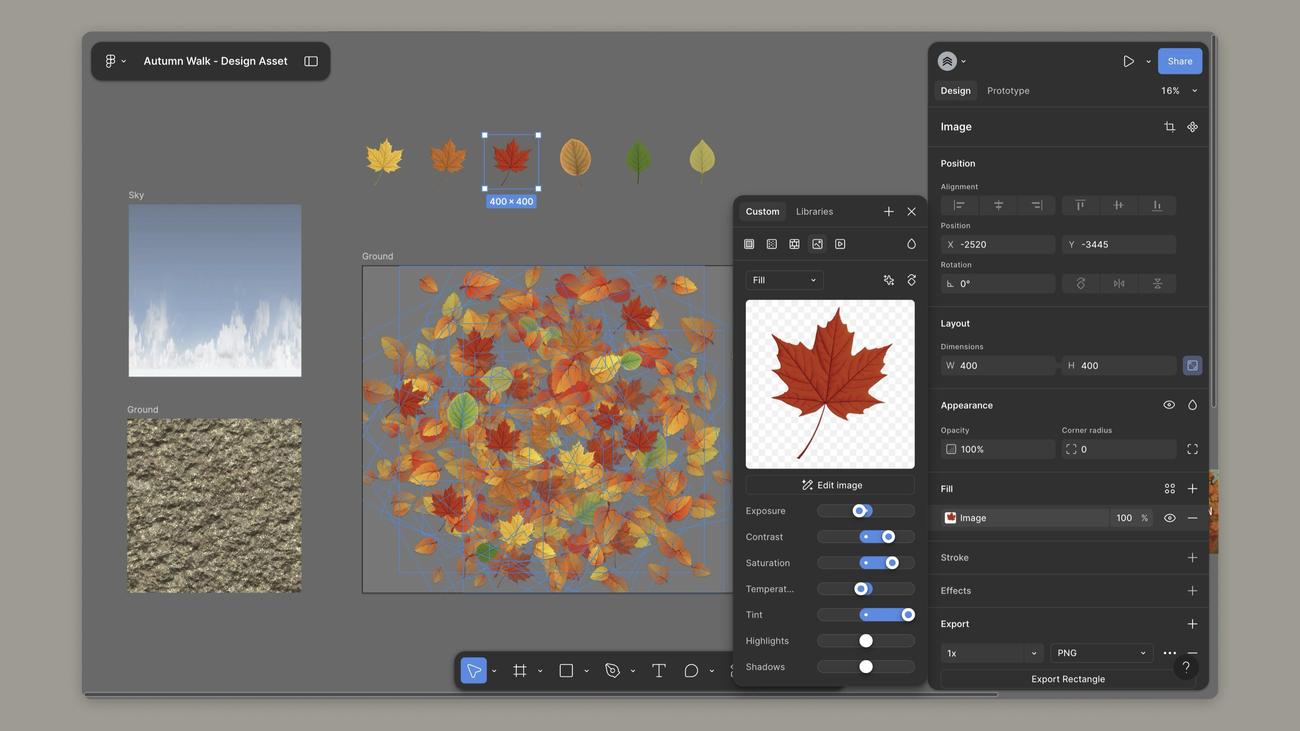Hide the Image fill layer
Viewport: 1300px width, 731px height.
pyautogui.click(x=1169, y=518)
